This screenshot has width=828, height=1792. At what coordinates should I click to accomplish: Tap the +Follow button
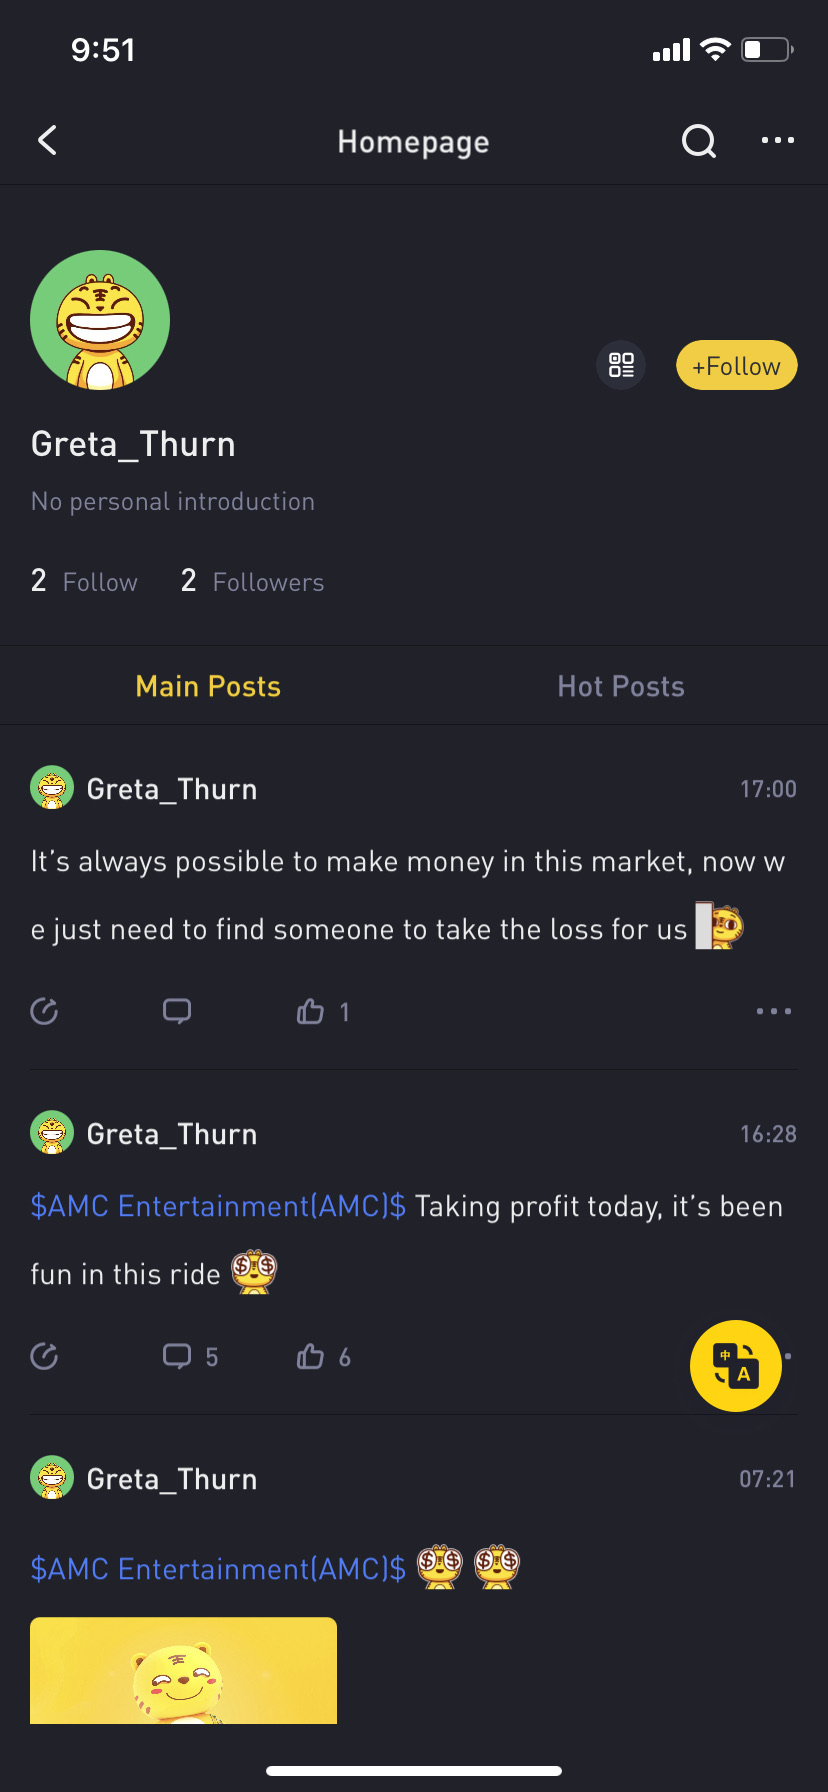[736, 366]
